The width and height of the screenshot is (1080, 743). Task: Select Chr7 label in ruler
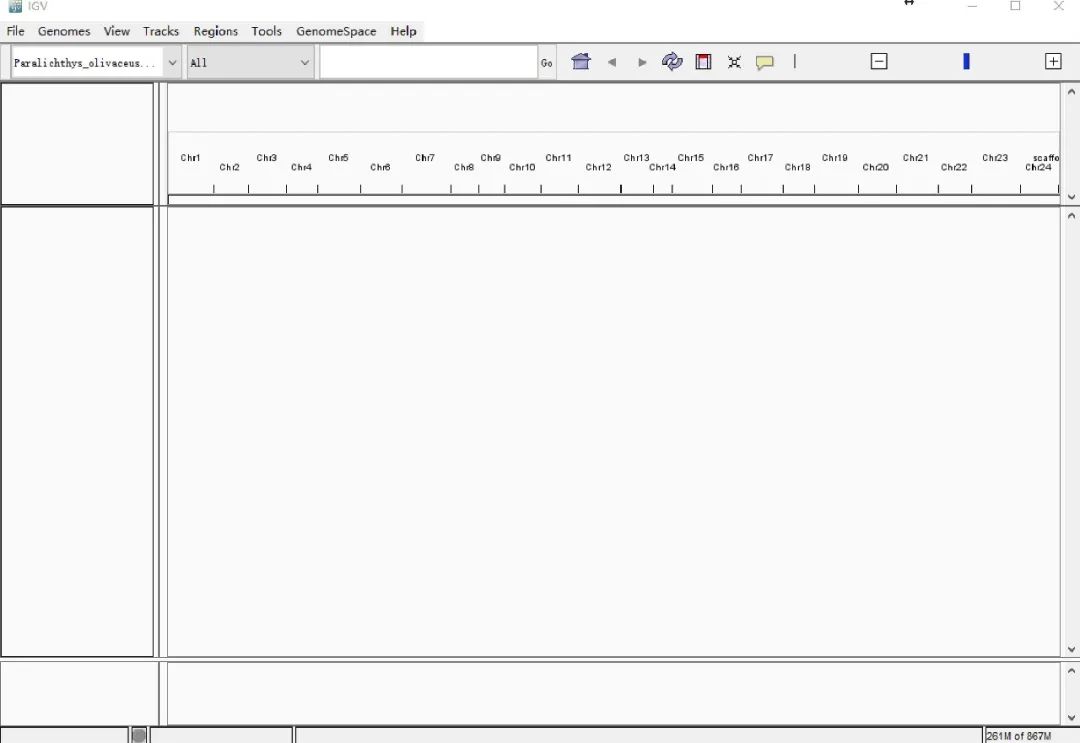(x=425, y=158)
